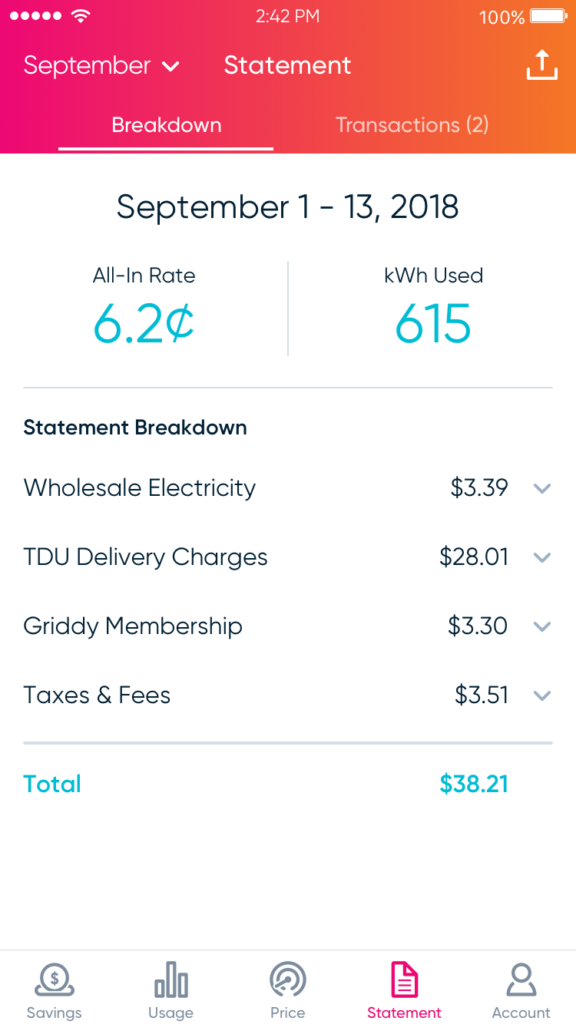576x1024 pixels.
Task: Tap the battery indicator in status bar
Action: point(548,16)
